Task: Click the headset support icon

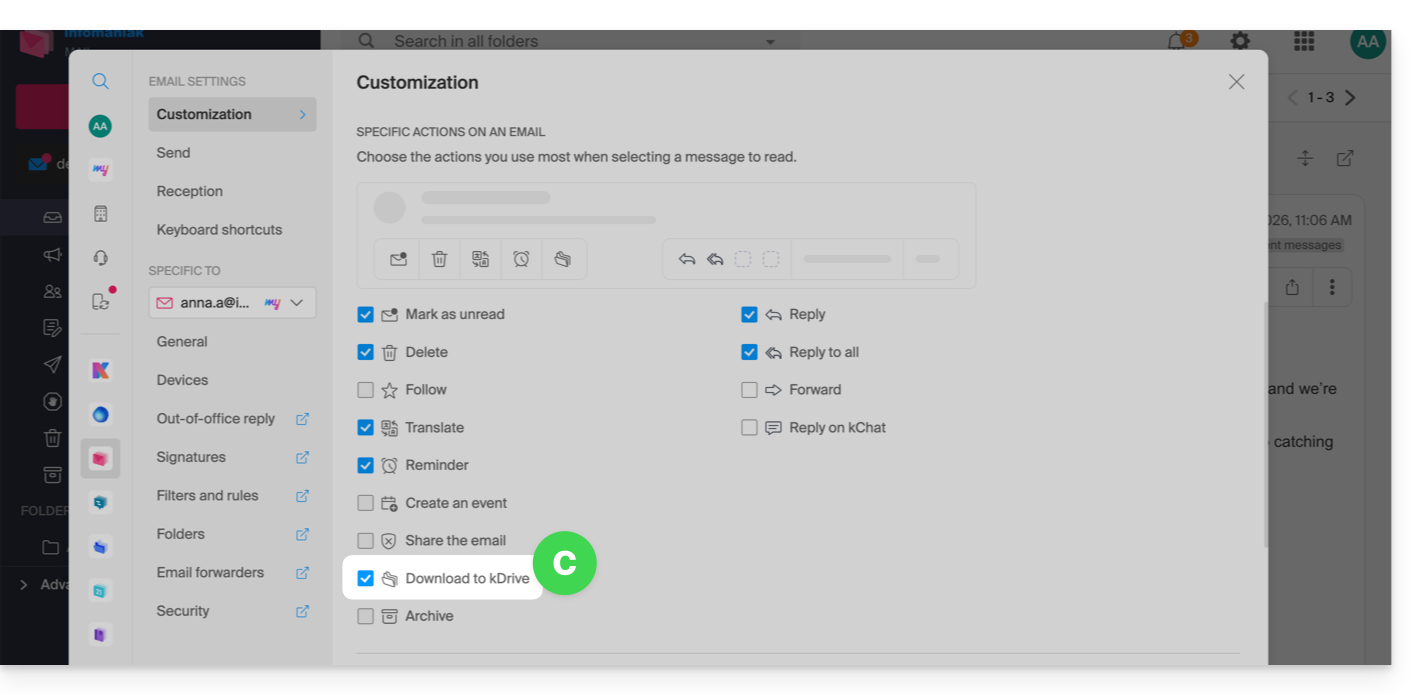Action: (x=100, y=258)
